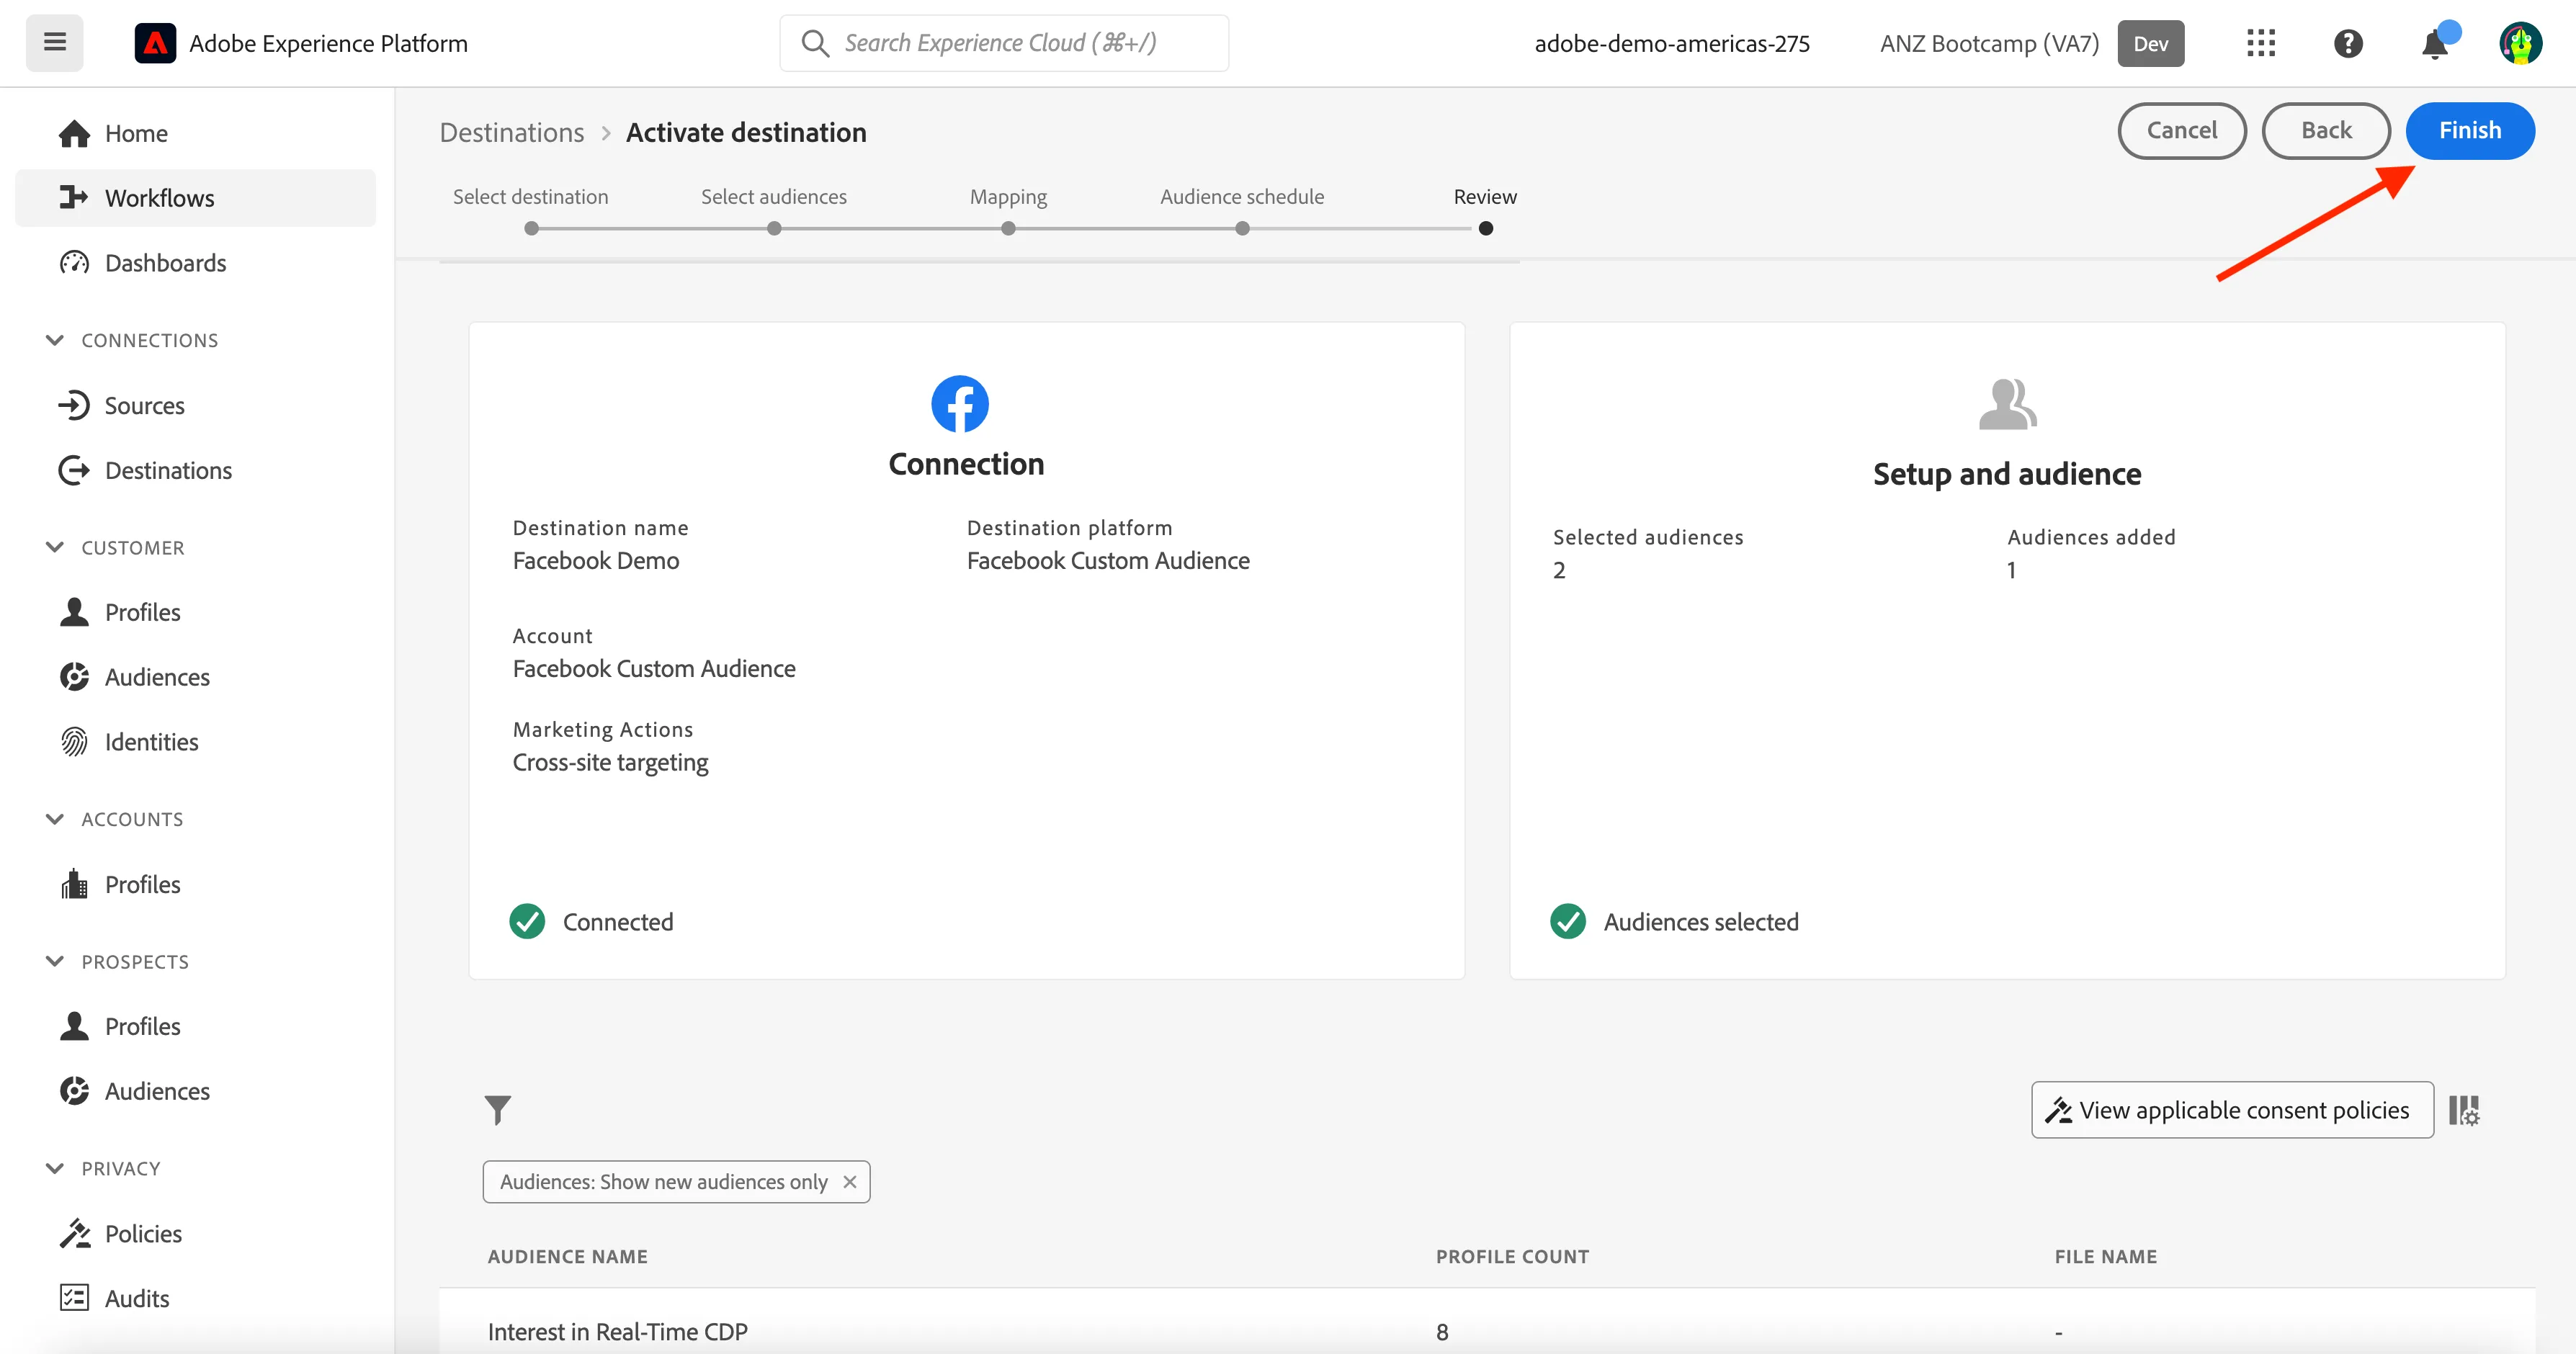
Task: Click the Cancel button
Action: tap(2182, 131)
